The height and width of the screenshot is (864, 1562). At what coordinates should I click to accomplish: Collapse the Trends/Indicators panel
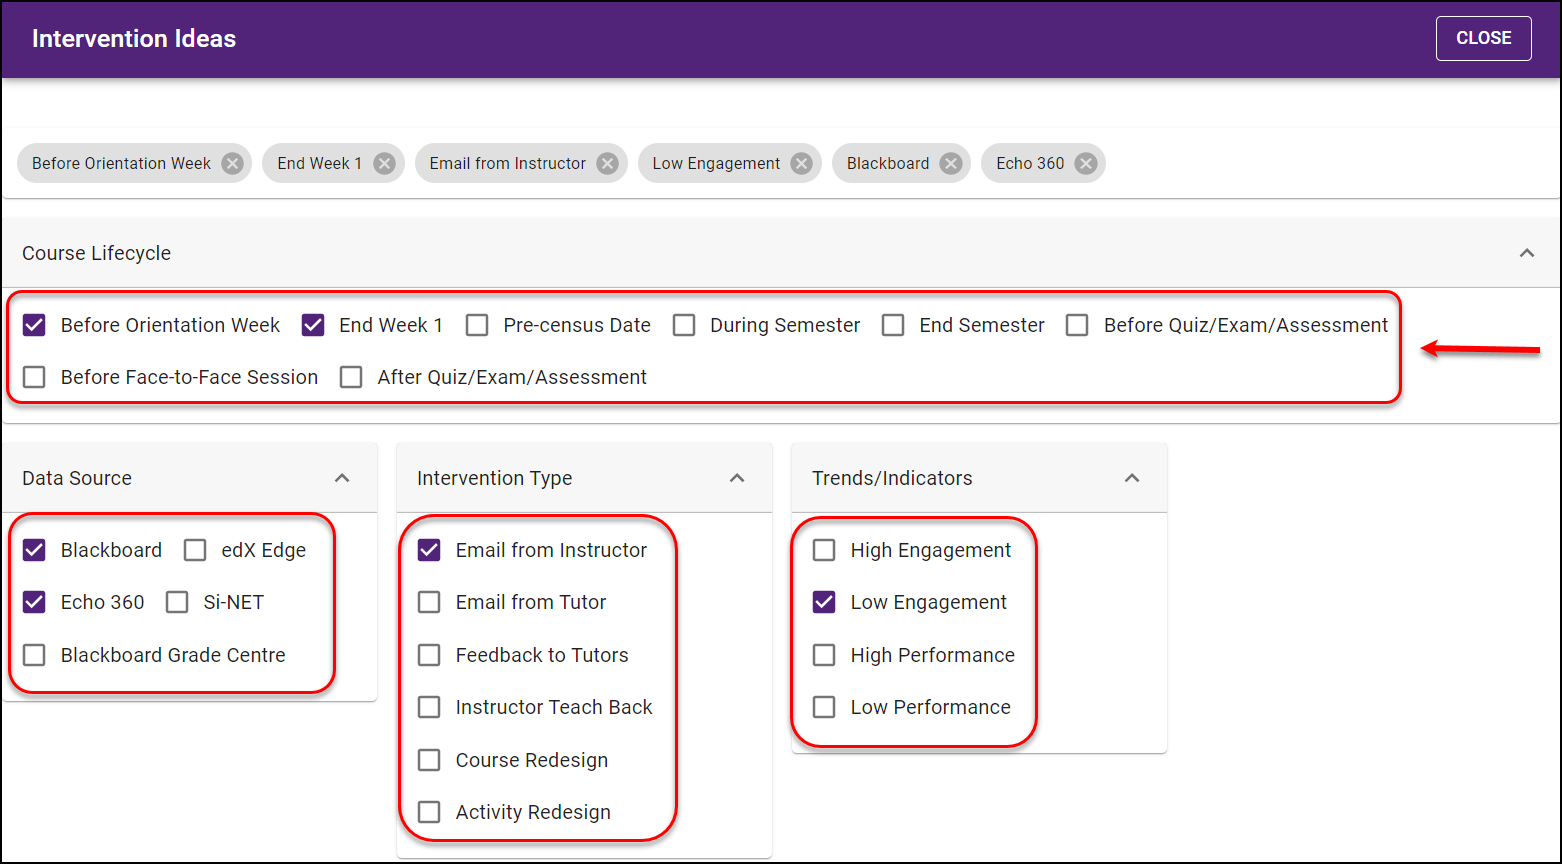coord(1132,478)
